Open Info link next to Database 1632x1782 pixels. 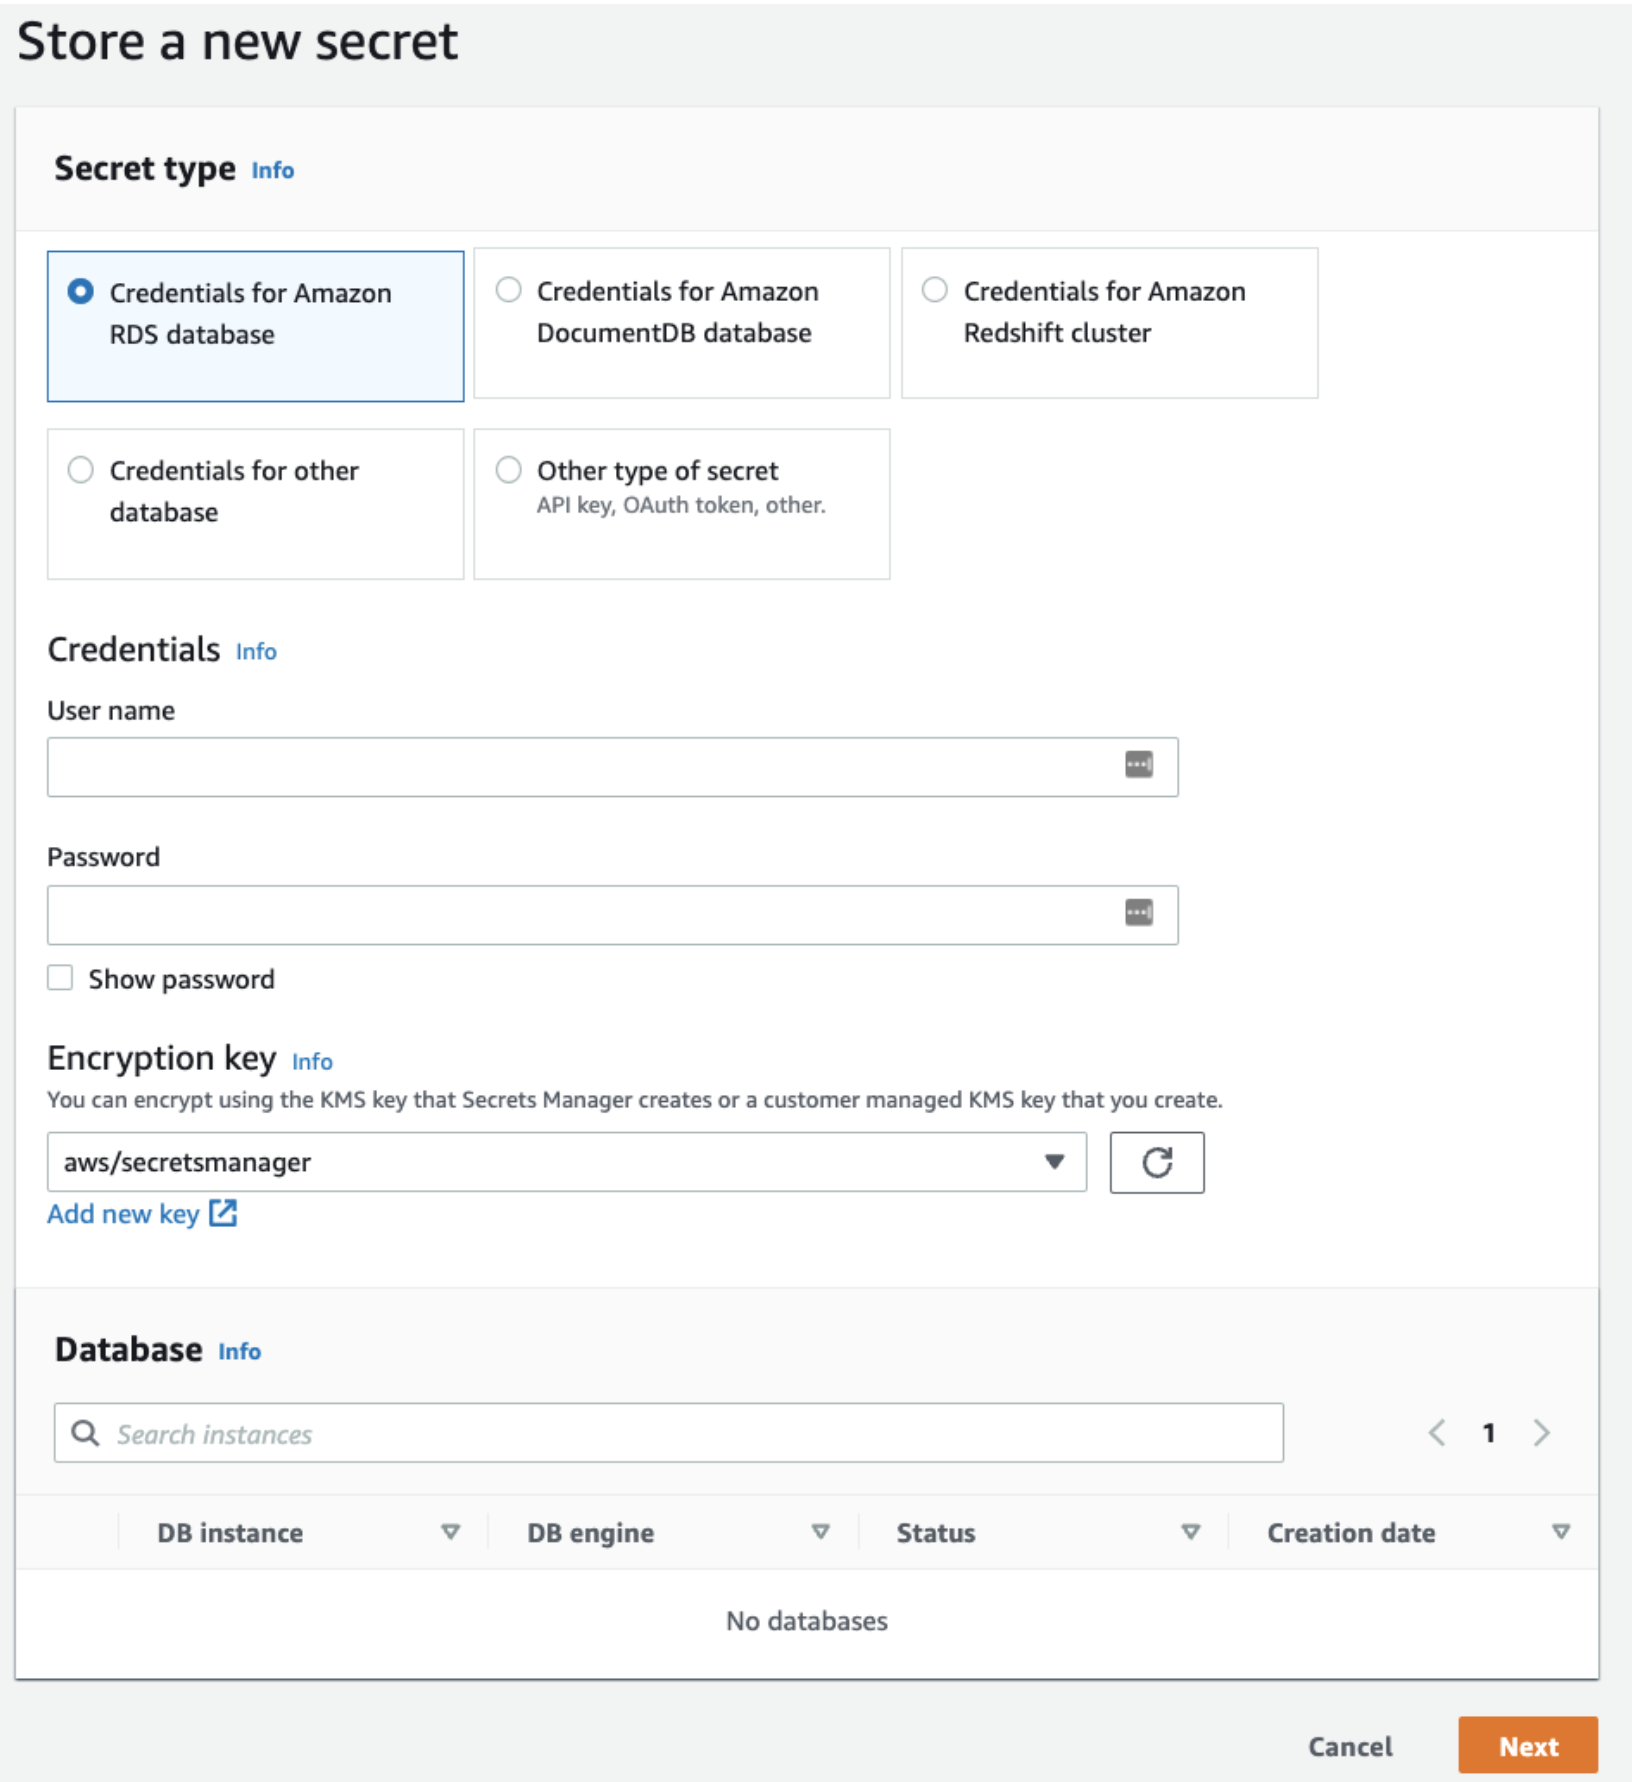(240, 1351)
